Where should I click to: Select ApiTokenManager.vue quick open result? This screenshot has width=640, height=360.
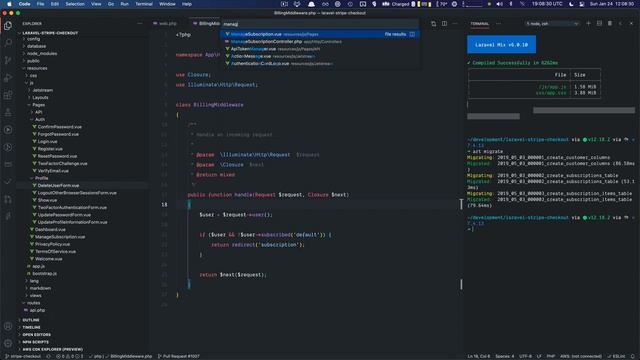click(x=320, y=49)
